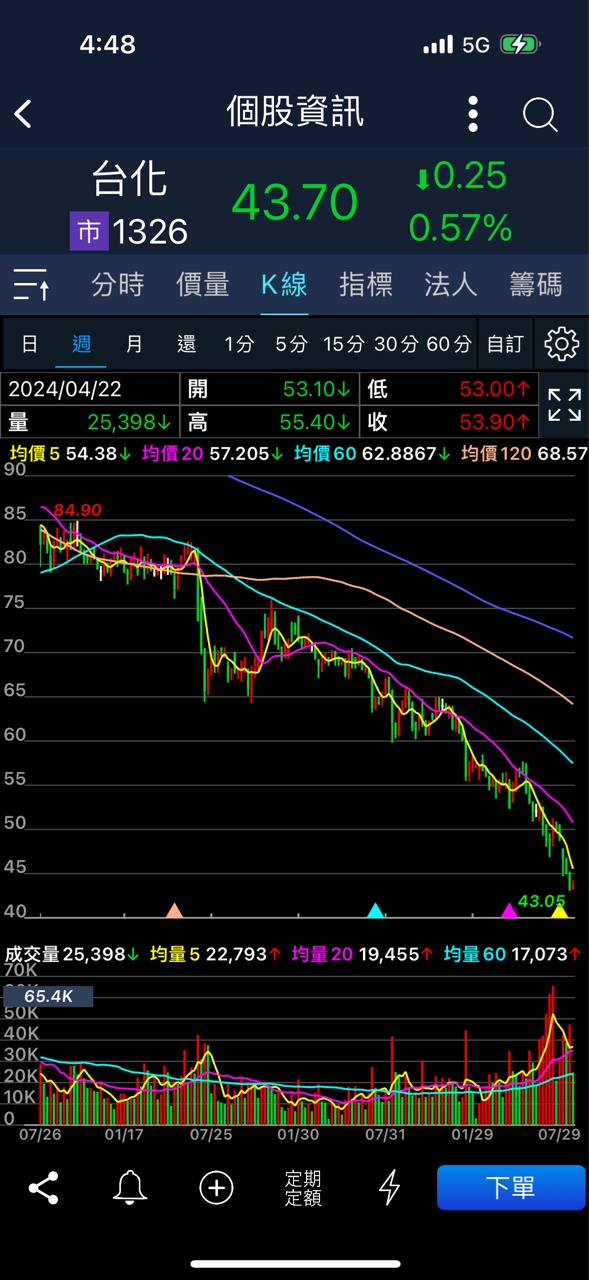Choose the 5分 interval

pyautogui.click(x=291, y=344)
